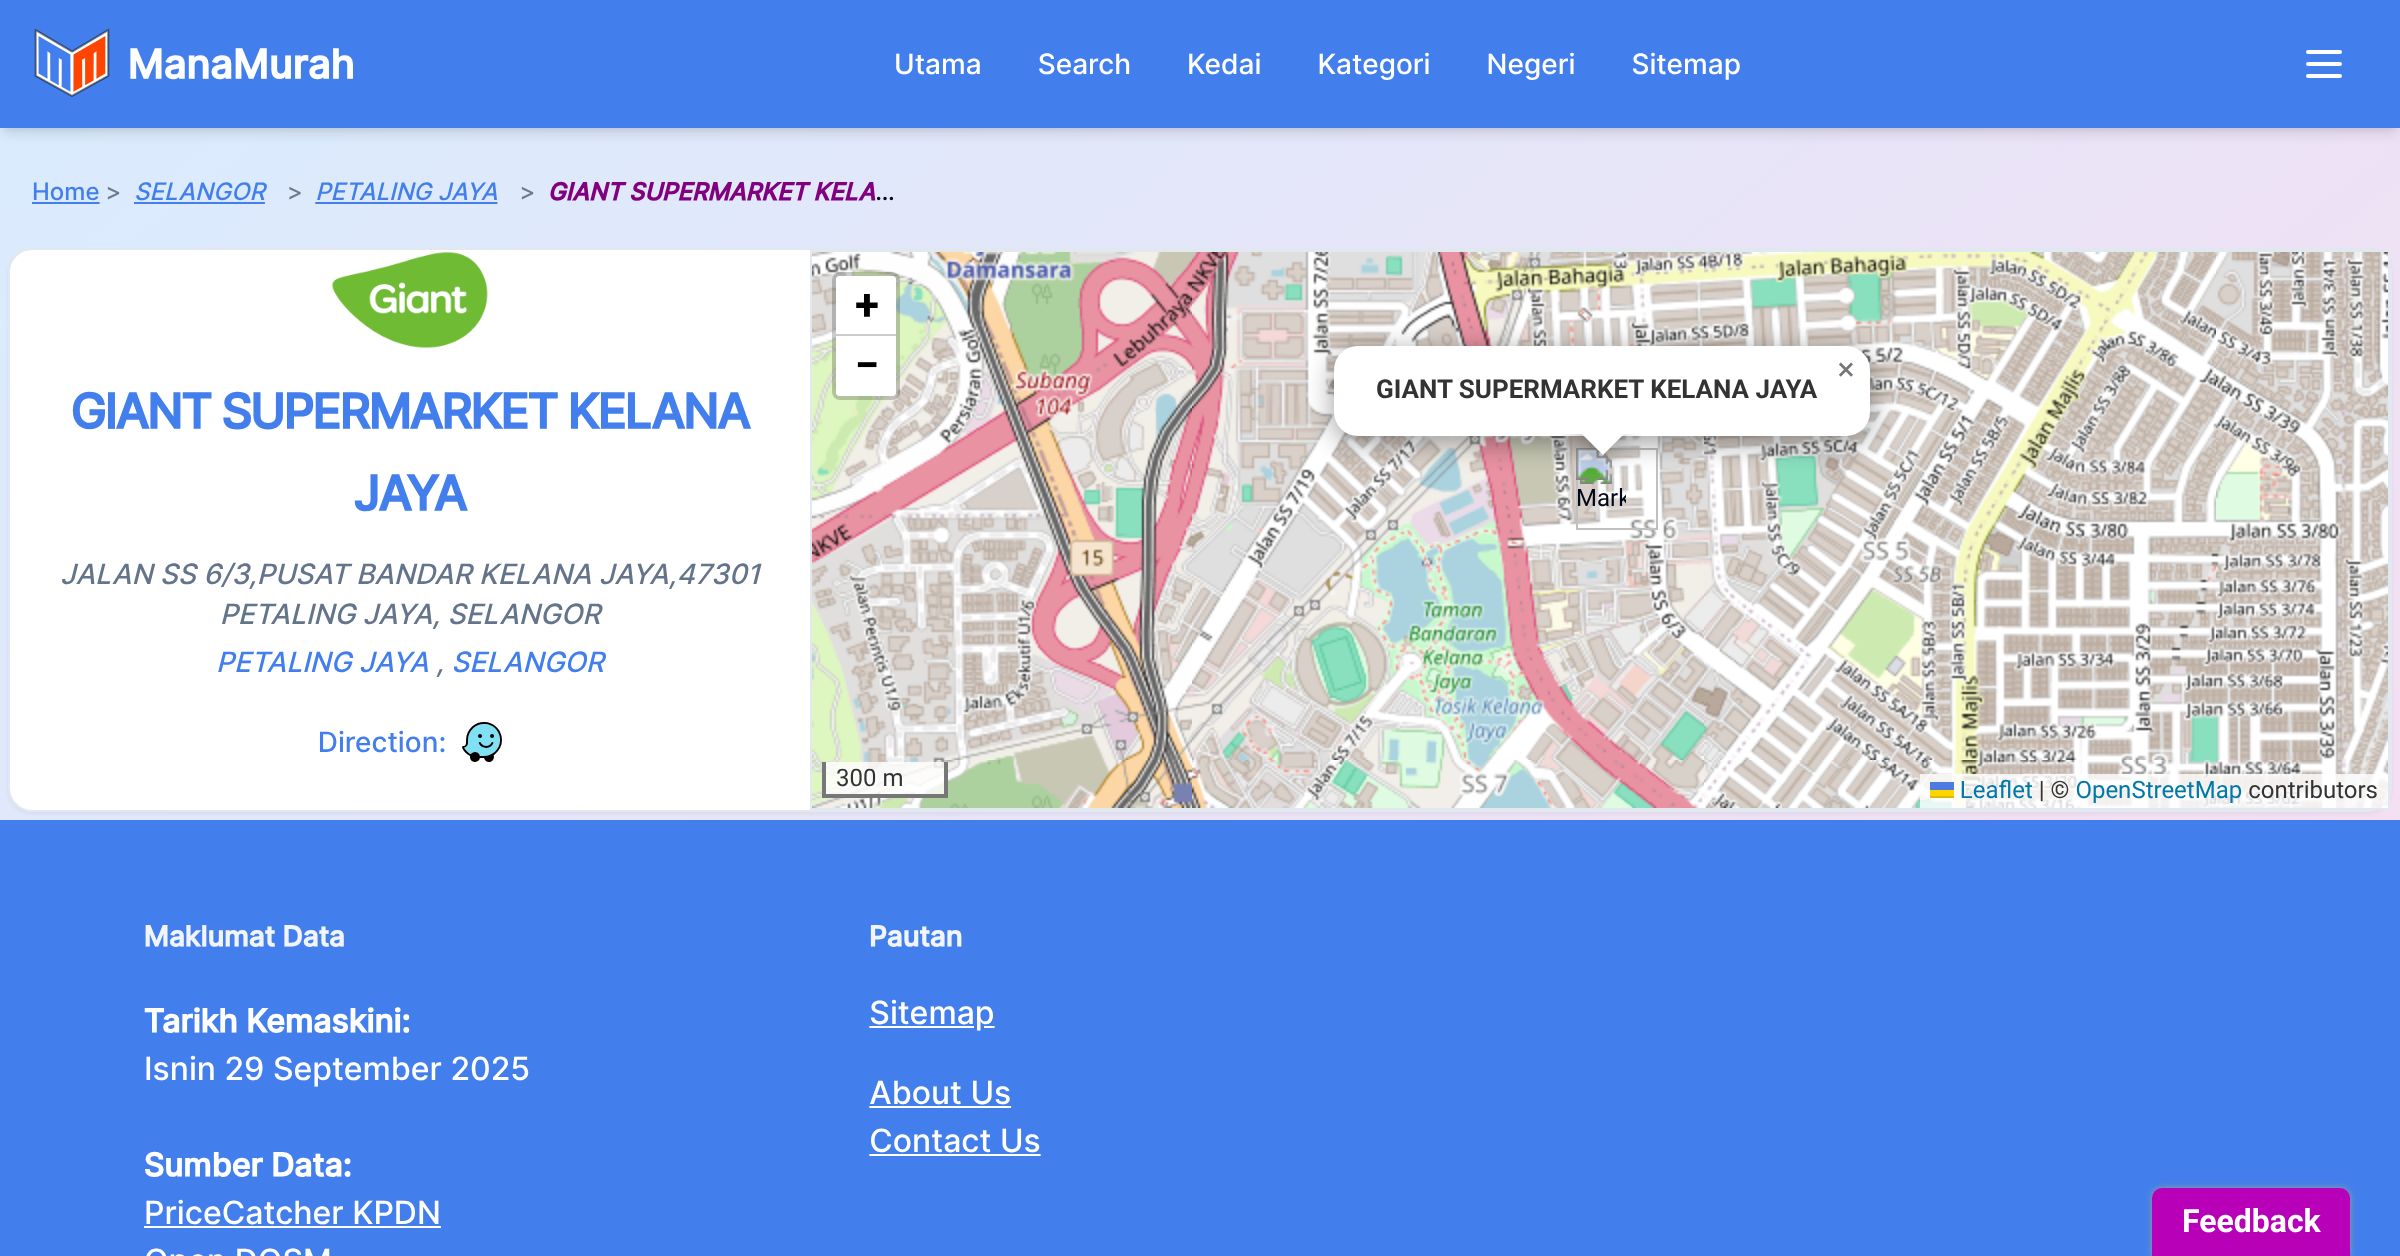The image size is (2400, 1256).
Task: Click the Giant store logo
Action: 410,299
